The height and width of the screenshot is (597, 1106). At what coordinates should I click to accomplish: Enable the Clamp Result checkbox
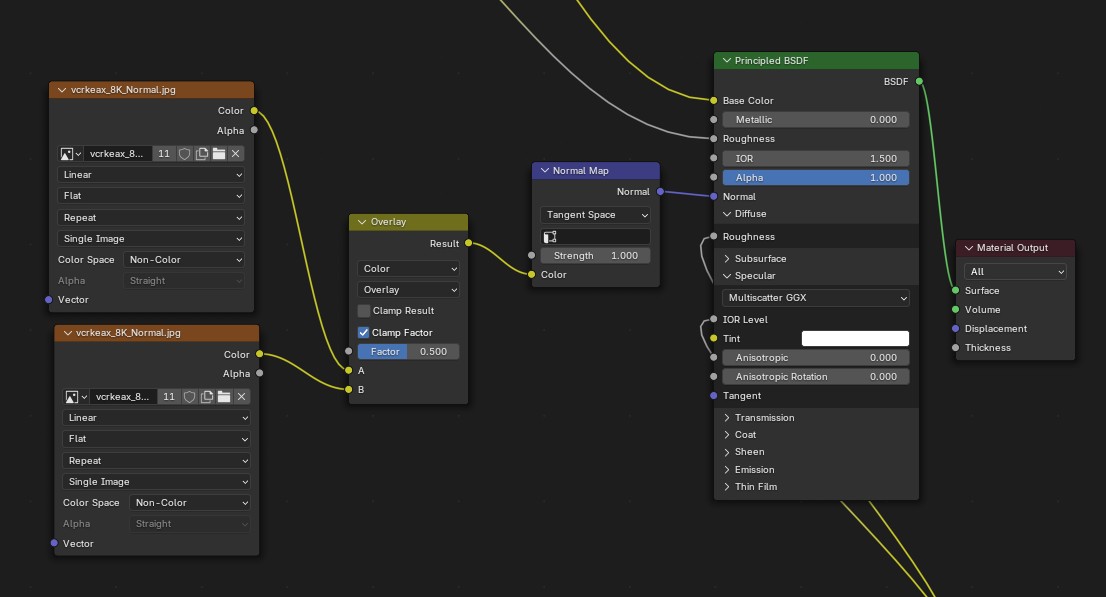pyautogui.click(x=364, y=310)
